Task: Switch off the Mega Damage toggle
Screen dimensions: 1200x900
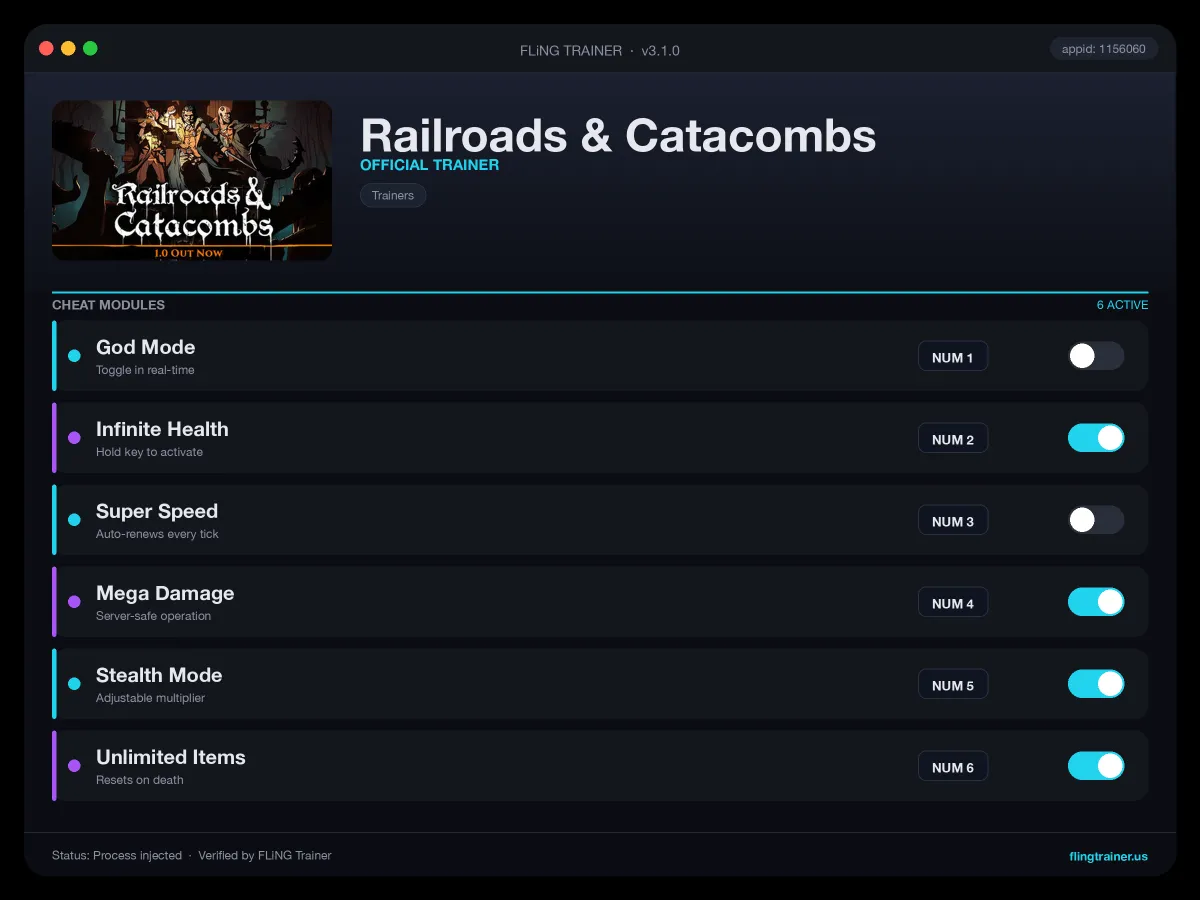Action: (x=1096, y=602)
